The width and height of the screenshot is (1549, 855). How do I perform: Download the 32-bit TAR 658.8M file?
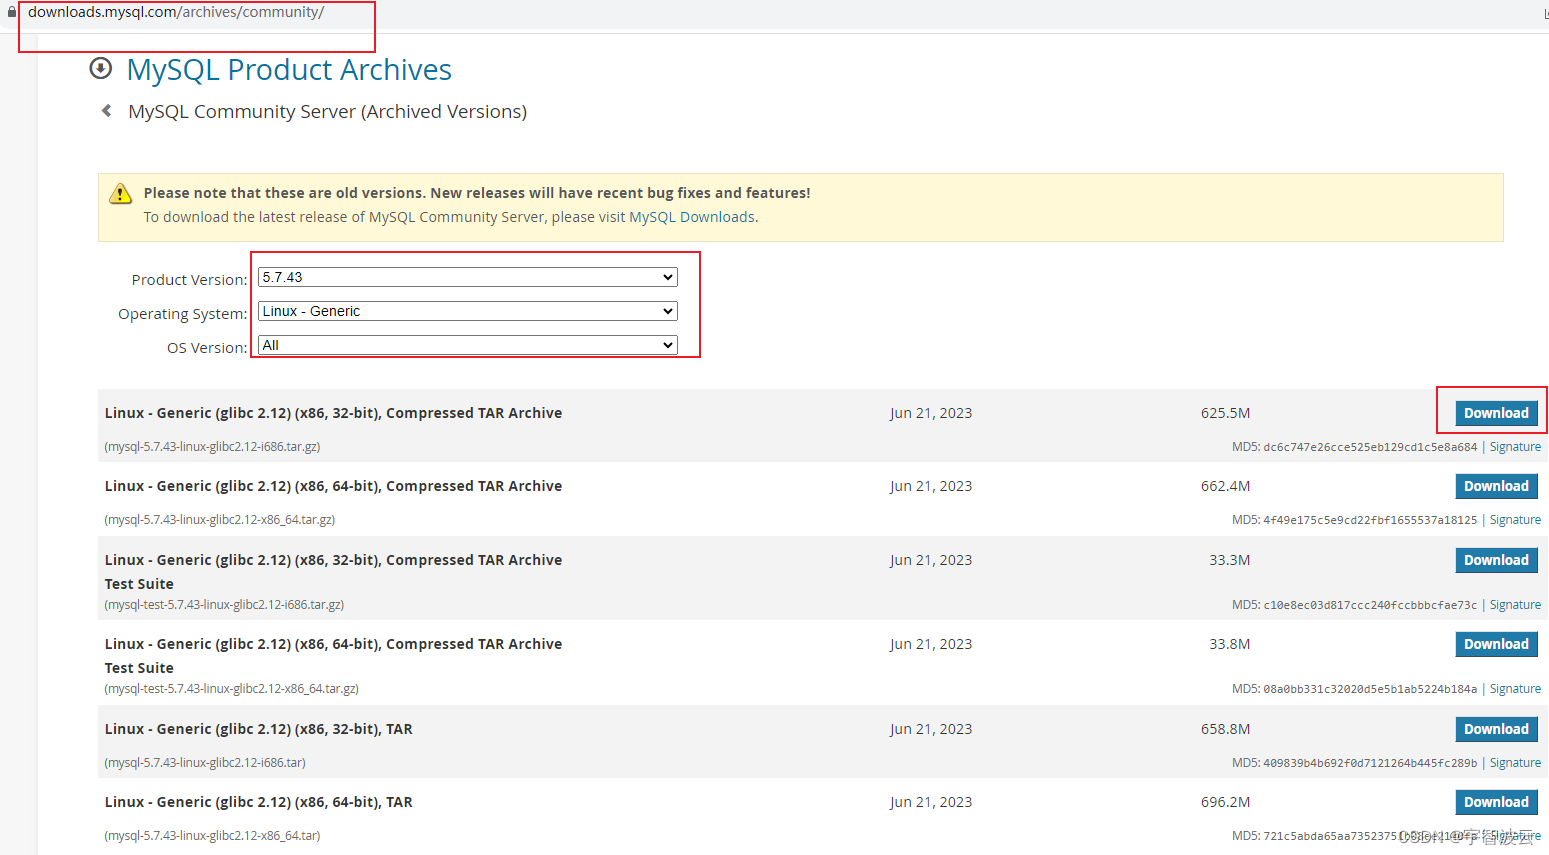coord(1496,729)
